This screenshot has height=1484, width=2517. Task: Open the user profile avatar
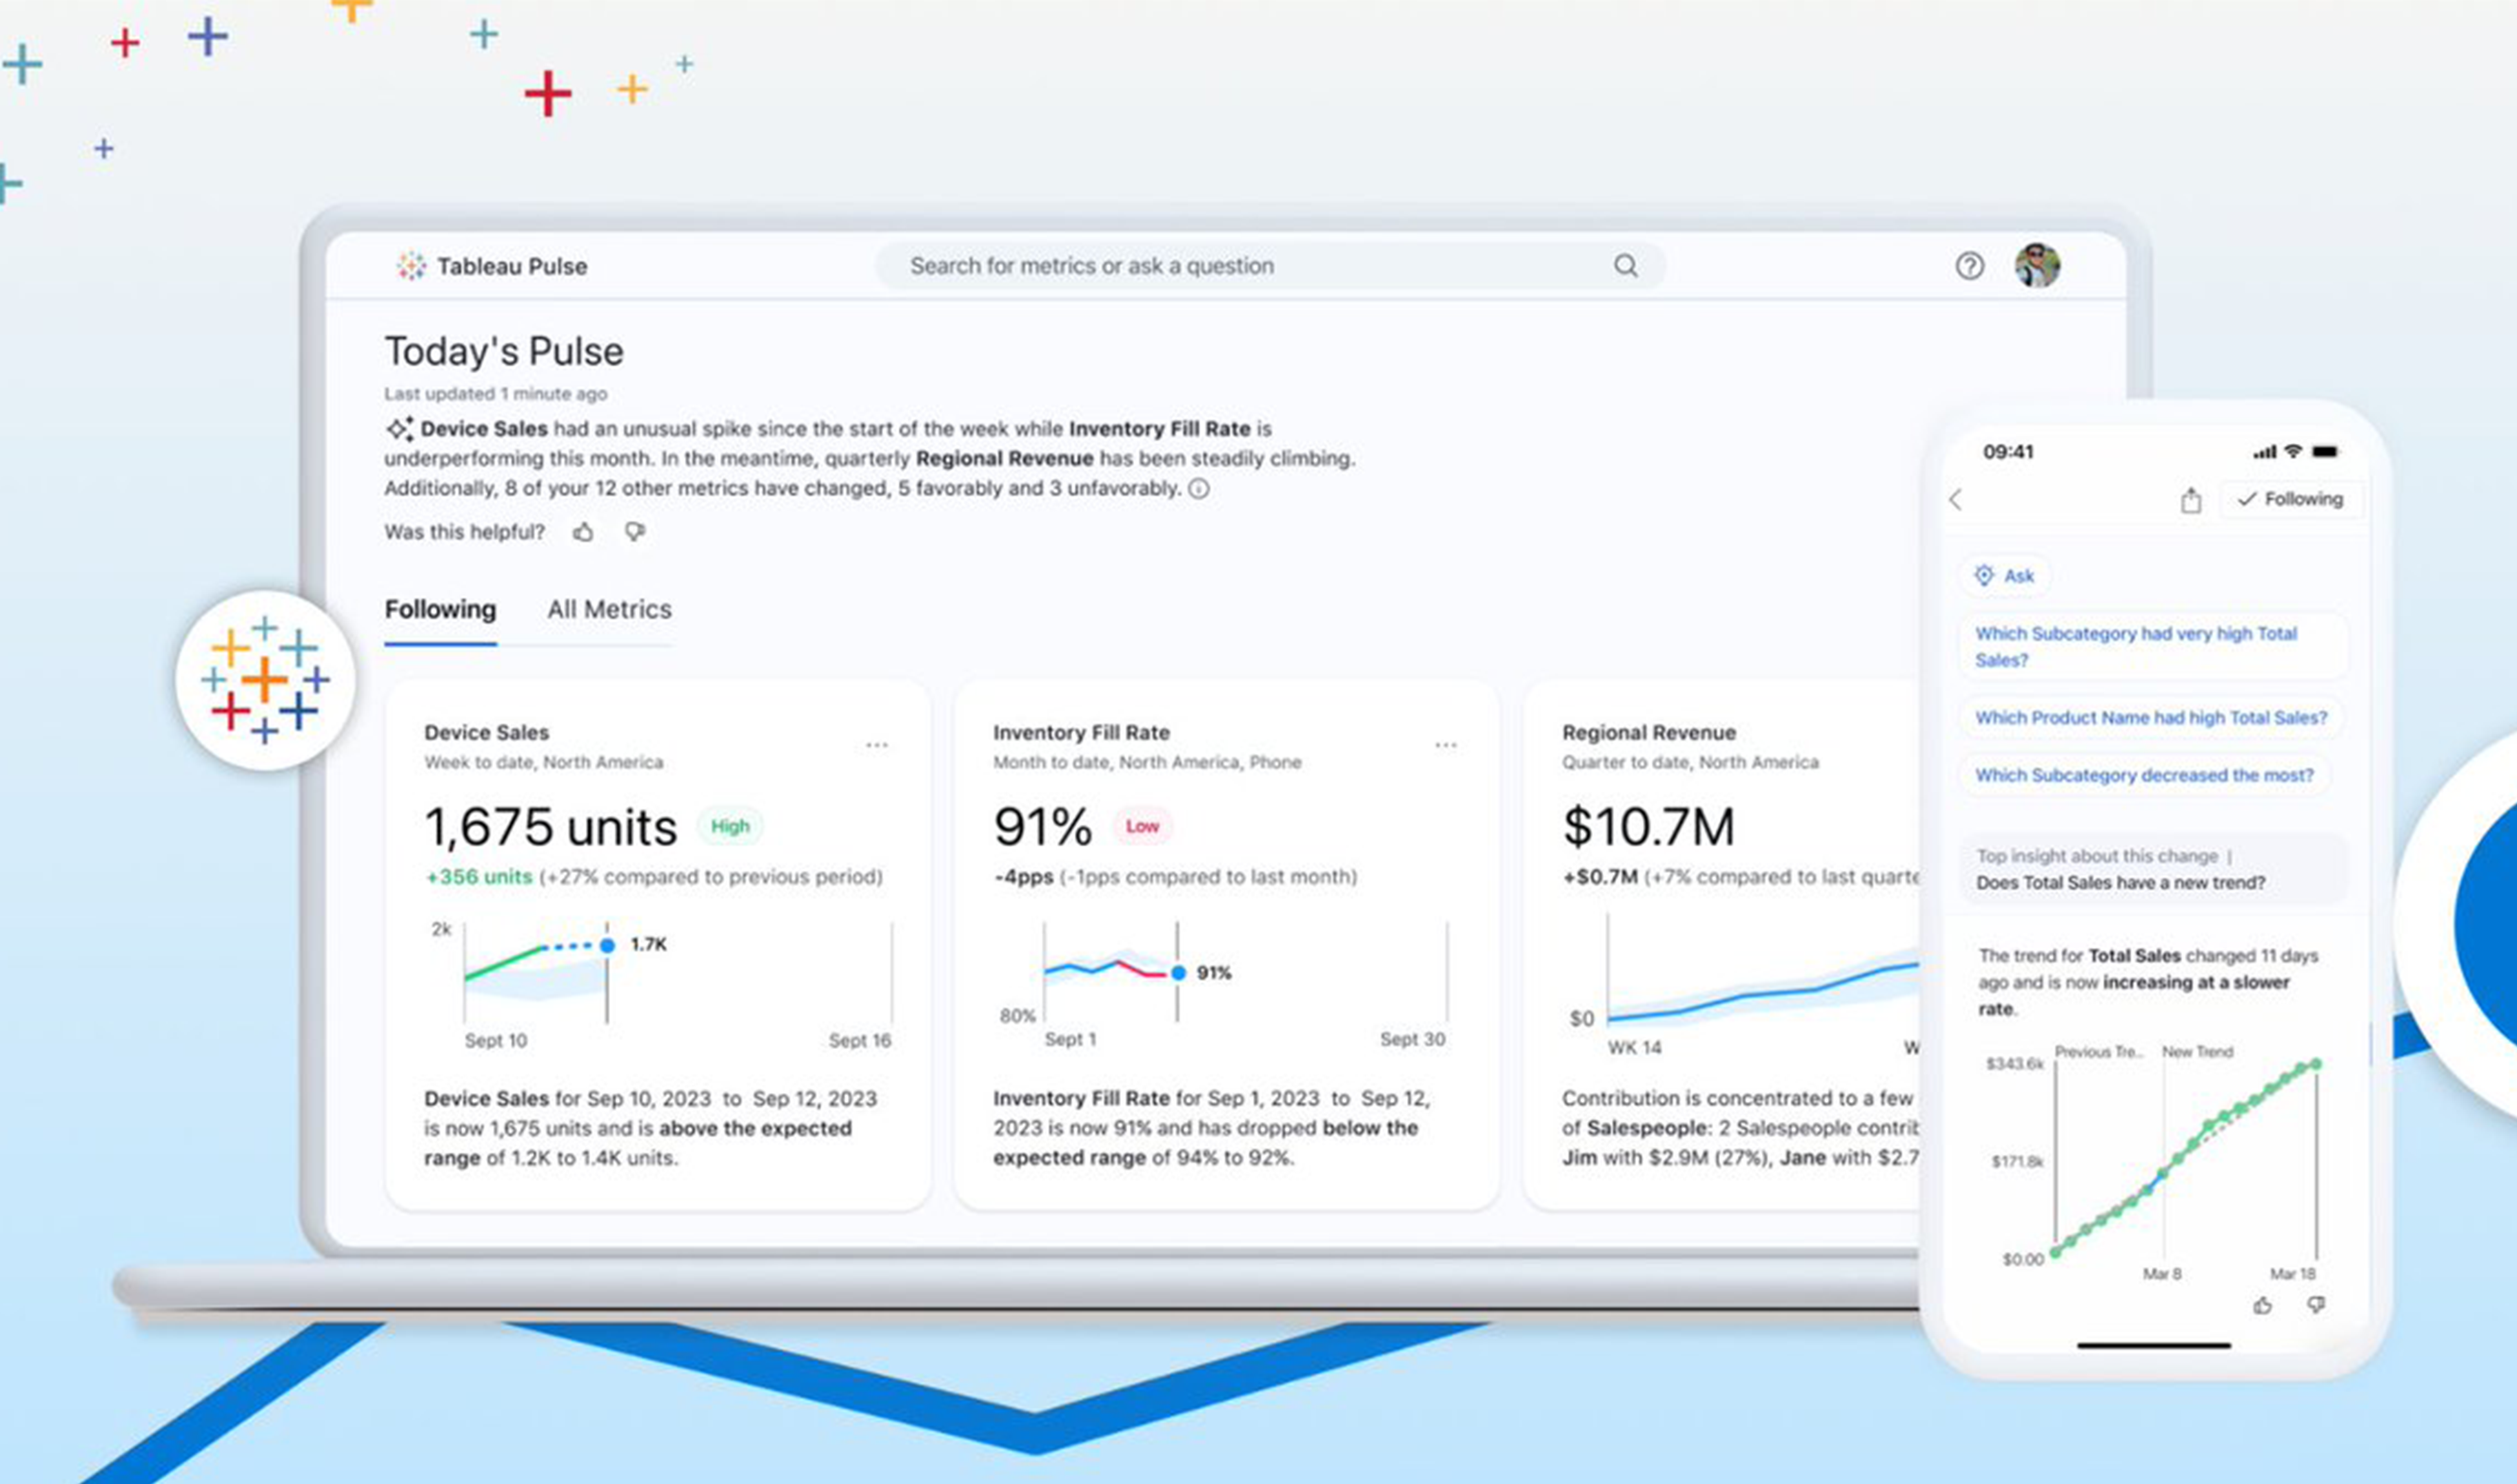point(2037,266)
